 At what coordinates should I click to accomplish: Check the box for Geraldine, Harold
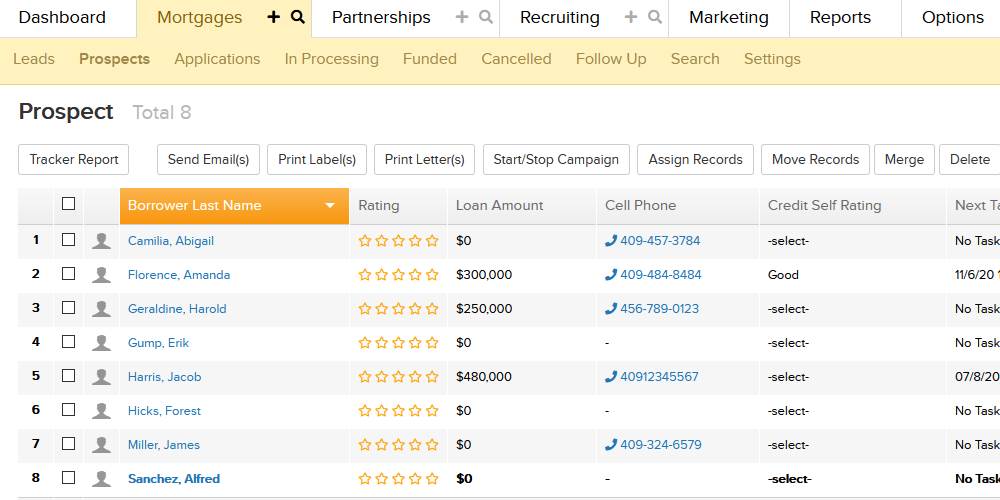68,307
